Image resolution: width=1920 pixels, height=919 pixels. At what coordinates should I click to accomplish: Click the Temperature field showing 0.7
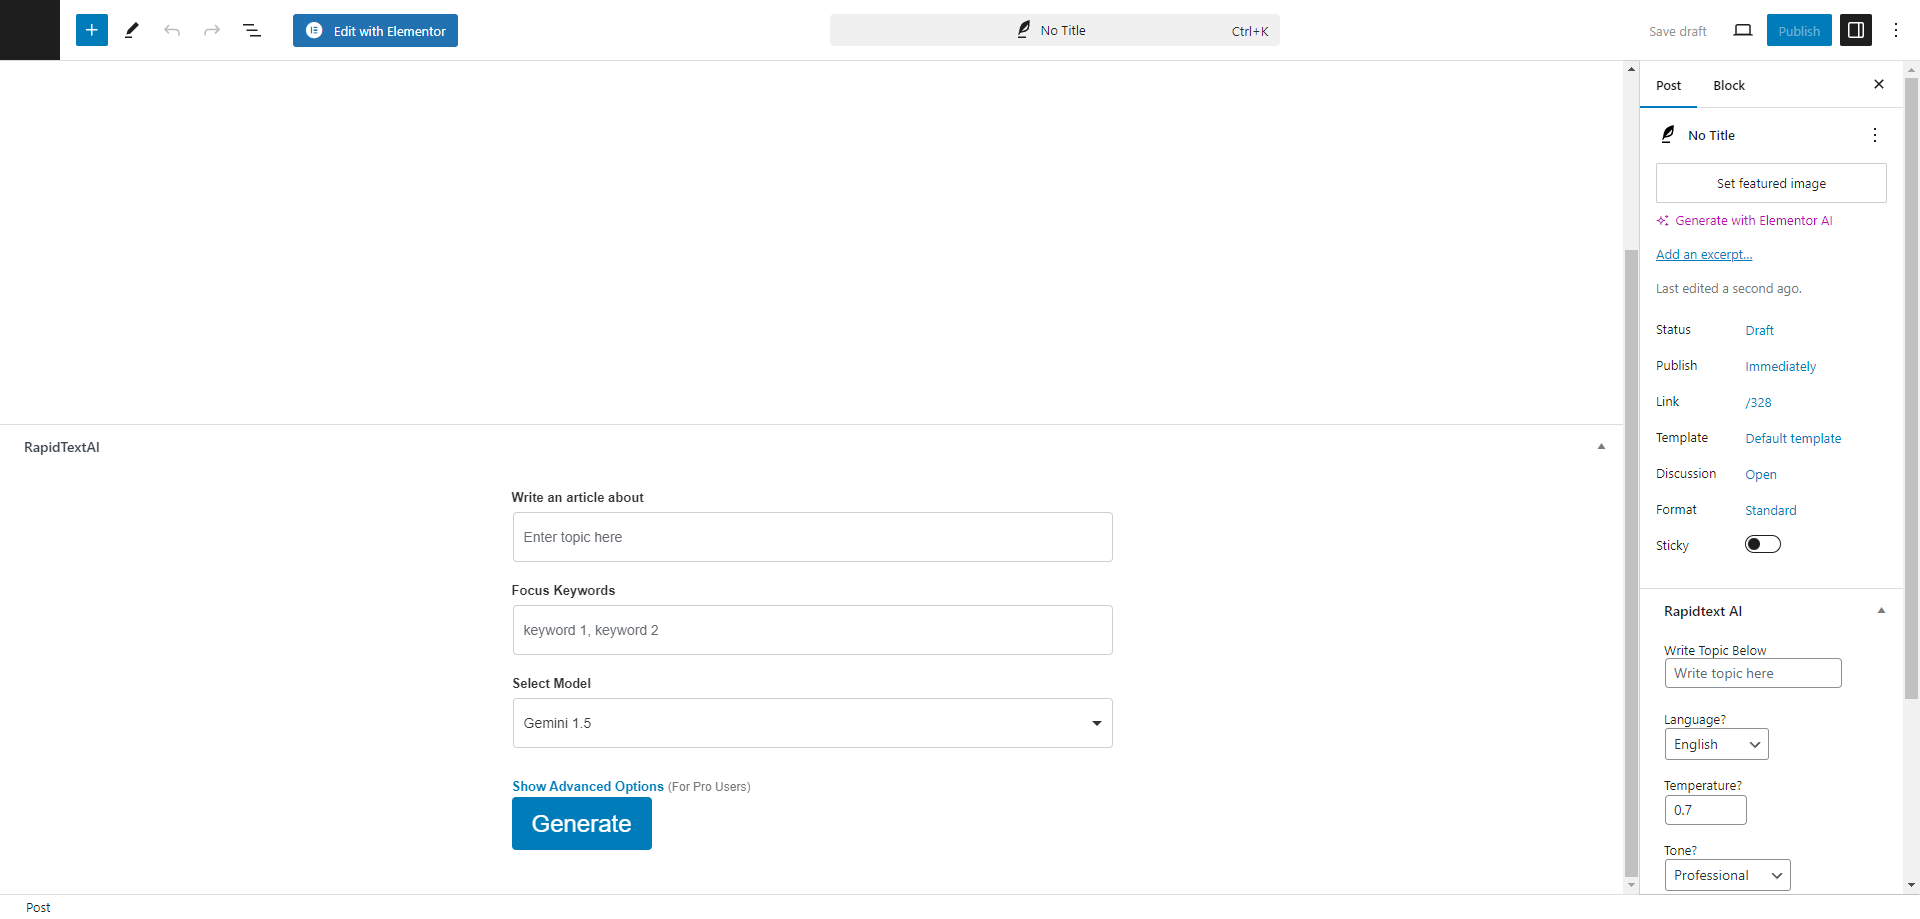pos(1706,810)
